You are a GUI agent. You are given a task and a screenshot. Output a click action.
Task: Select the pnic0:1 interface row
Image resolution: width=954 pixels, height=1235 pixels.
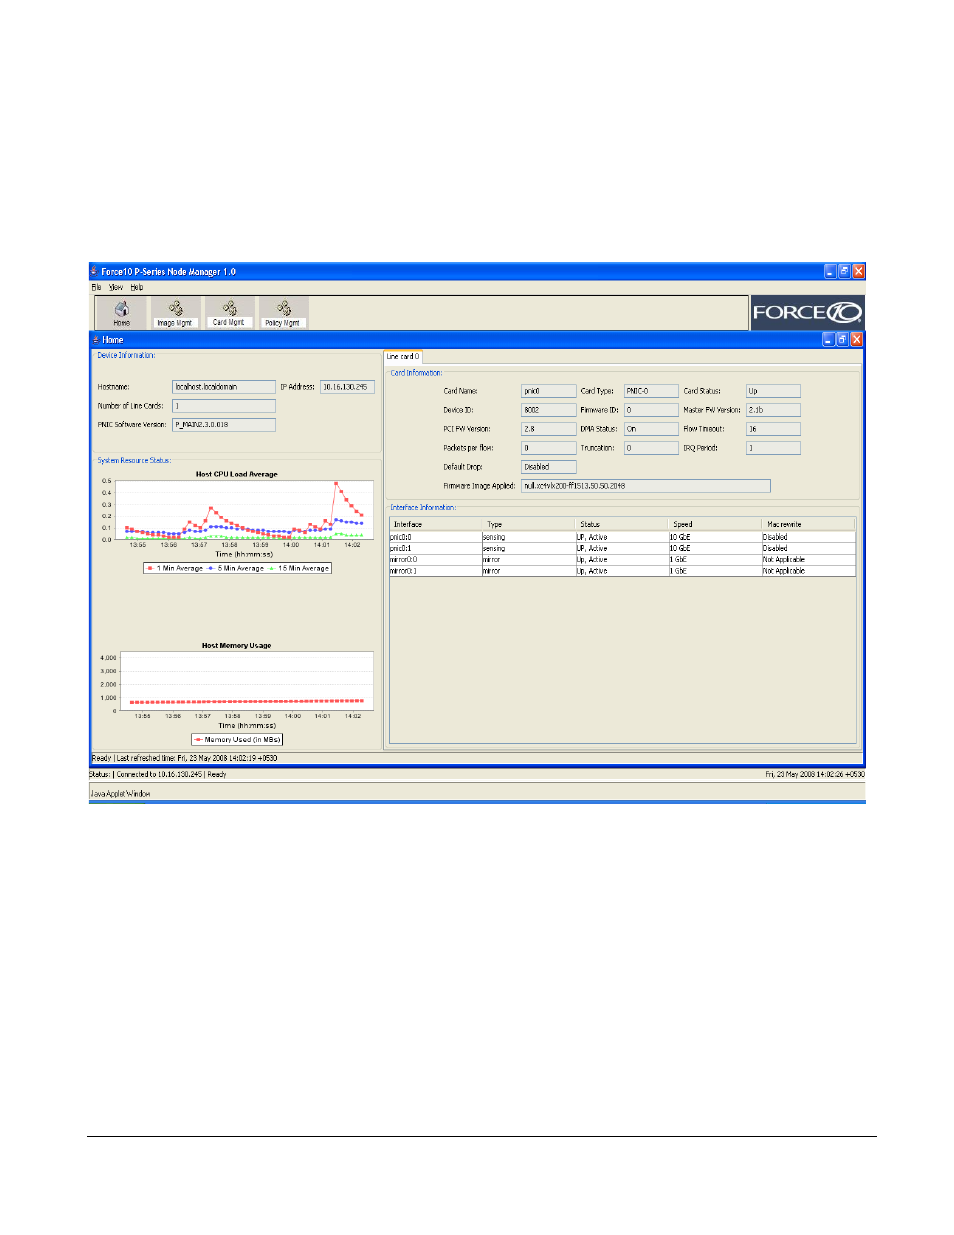pos(622,548)
